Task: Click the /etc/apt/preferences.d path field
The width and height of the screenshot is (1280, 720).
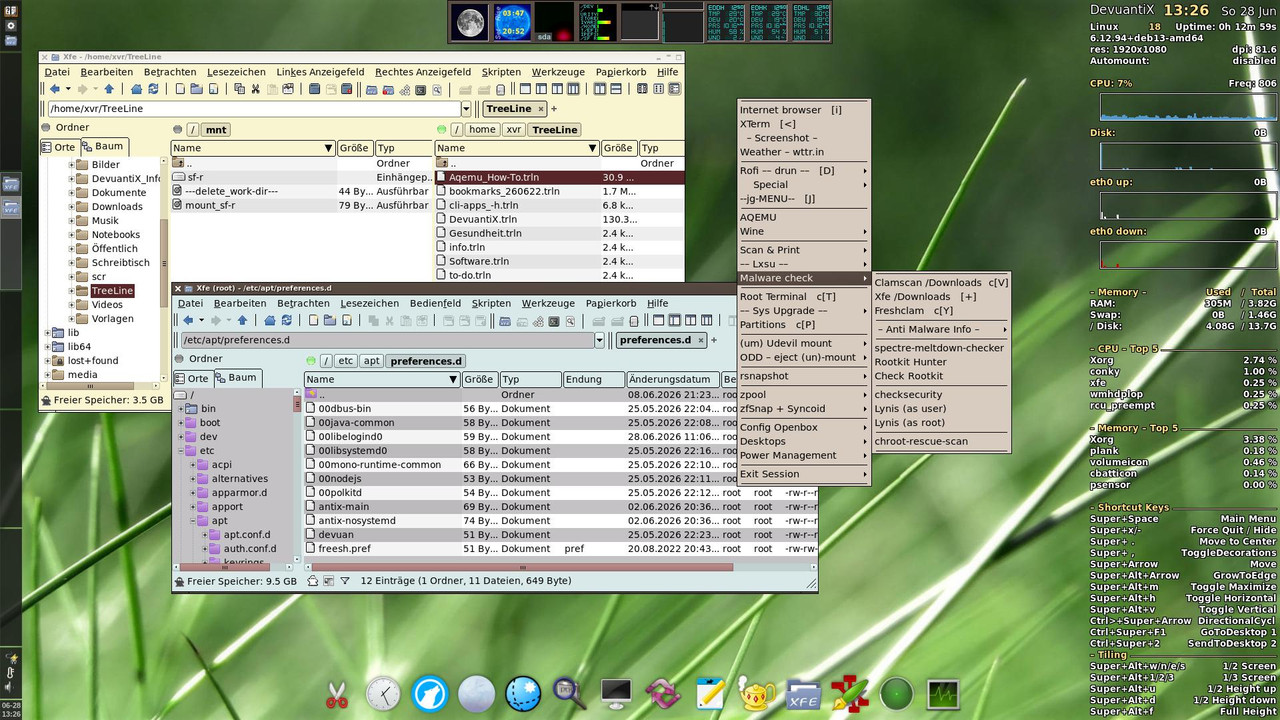Action: (x=387, y=340)
